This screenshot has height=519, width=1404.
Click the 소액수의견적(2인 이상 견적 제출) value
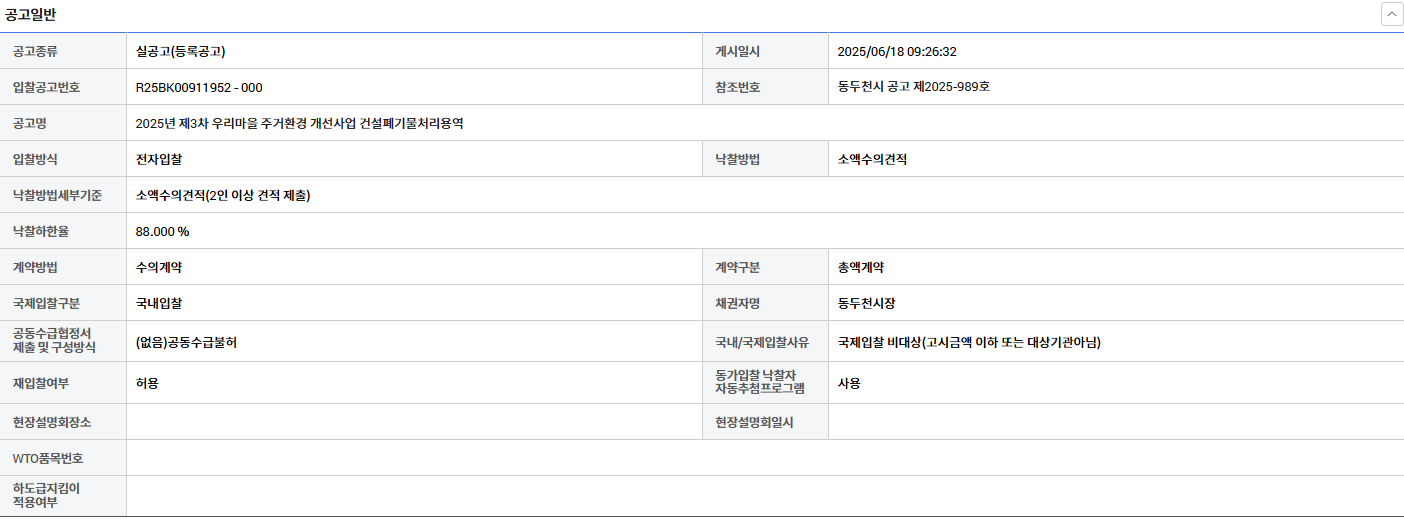tap(223, 195)
